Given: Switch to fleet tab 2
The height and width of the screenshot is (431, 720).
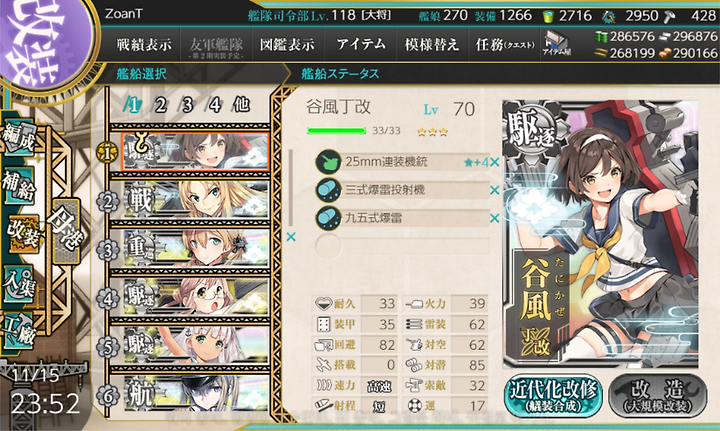Looking at the screenshot, I should tap(160, 105).
